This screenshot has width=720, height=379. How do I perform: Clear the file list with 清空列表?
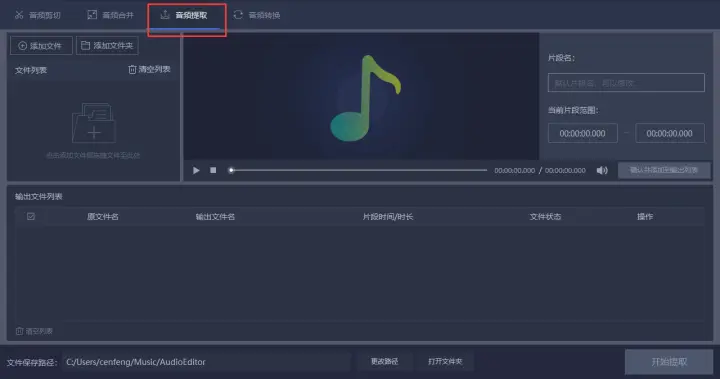(x=149, y=69)
